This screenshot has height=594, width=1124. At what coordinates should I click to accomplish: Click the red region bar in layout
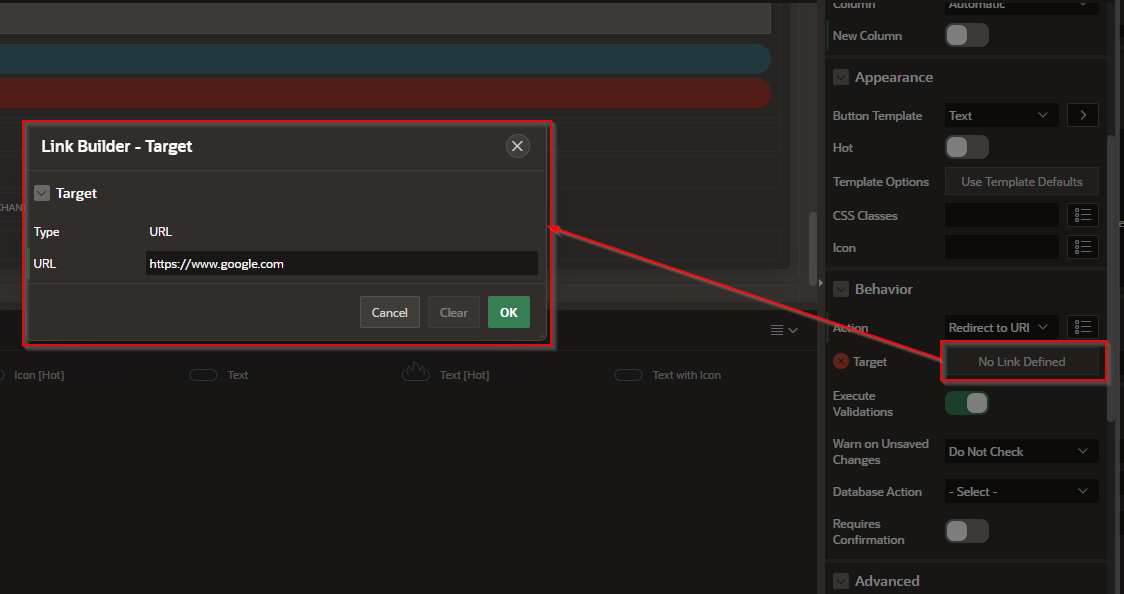385,93
